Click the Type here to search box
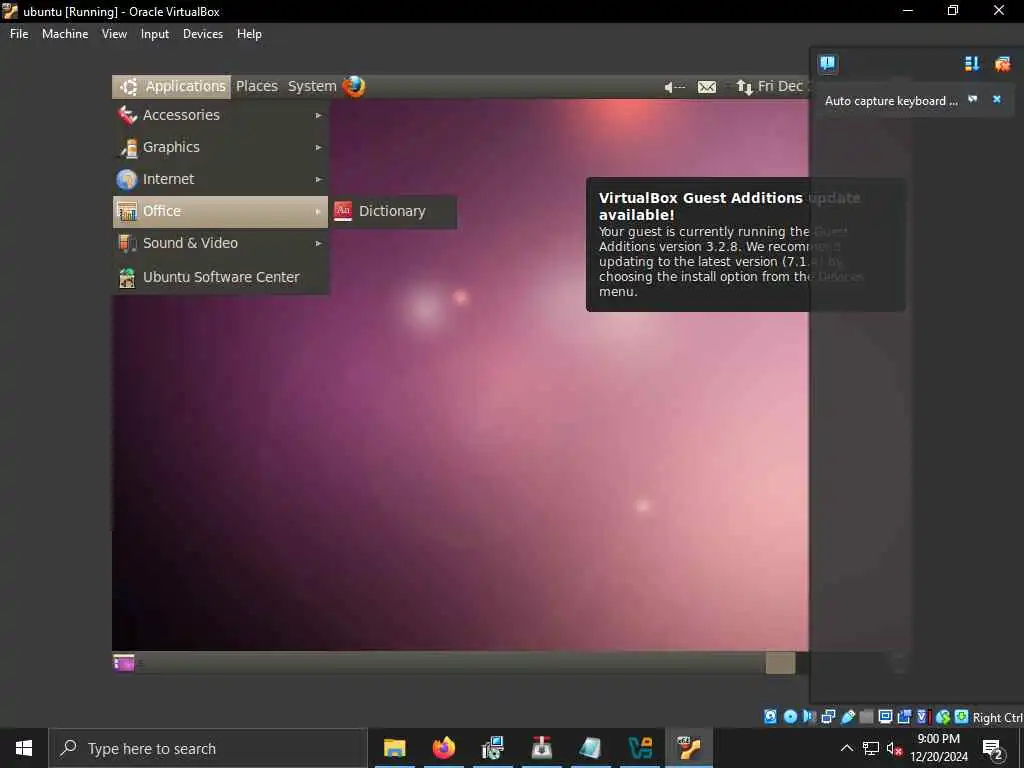 click(x=208, y=748)
